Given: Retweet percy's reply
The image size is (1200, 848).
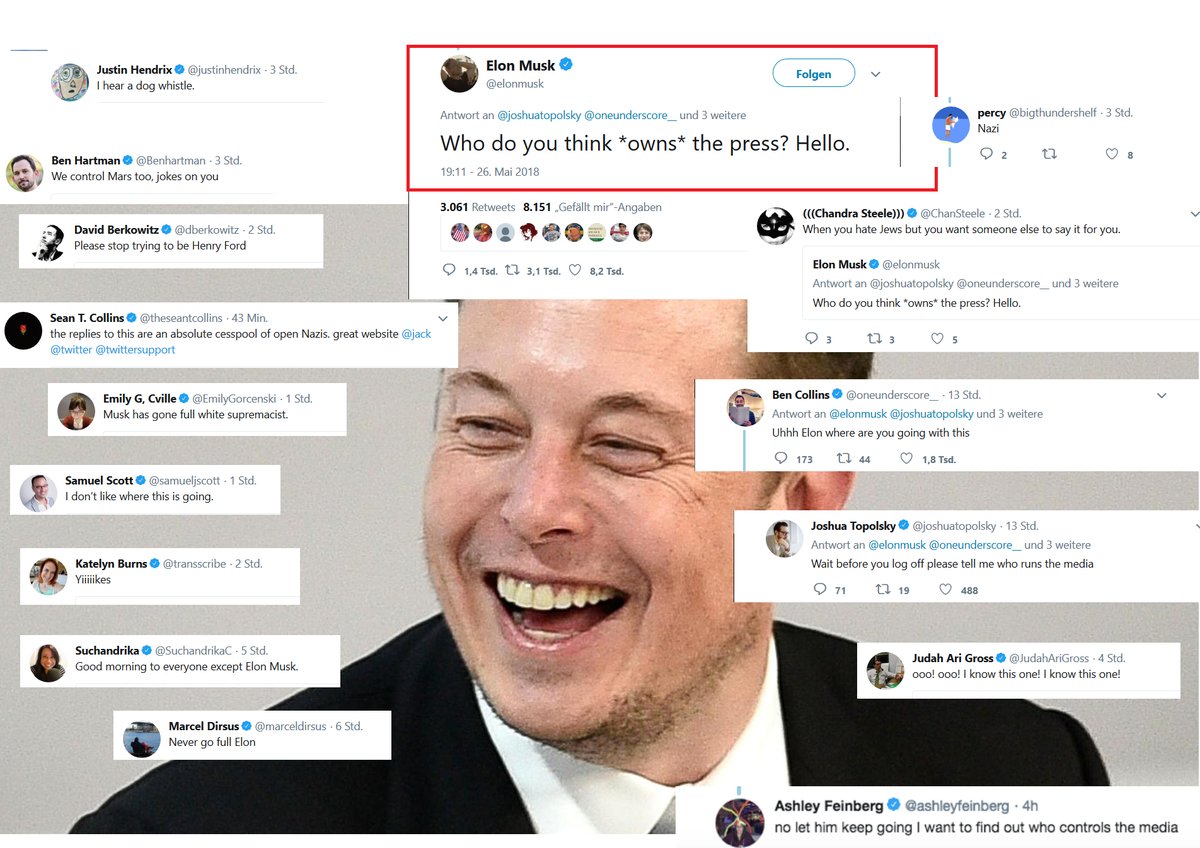Looking at the screenshot, I should tap(1050, 155).
